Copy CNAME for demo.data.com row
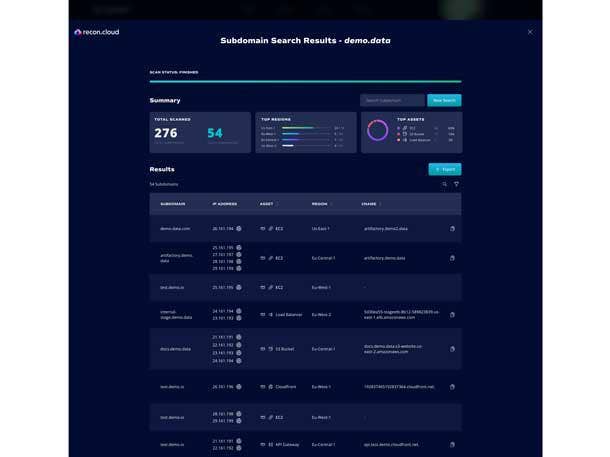Screen dimensions: 610x457 coord(452,229)
